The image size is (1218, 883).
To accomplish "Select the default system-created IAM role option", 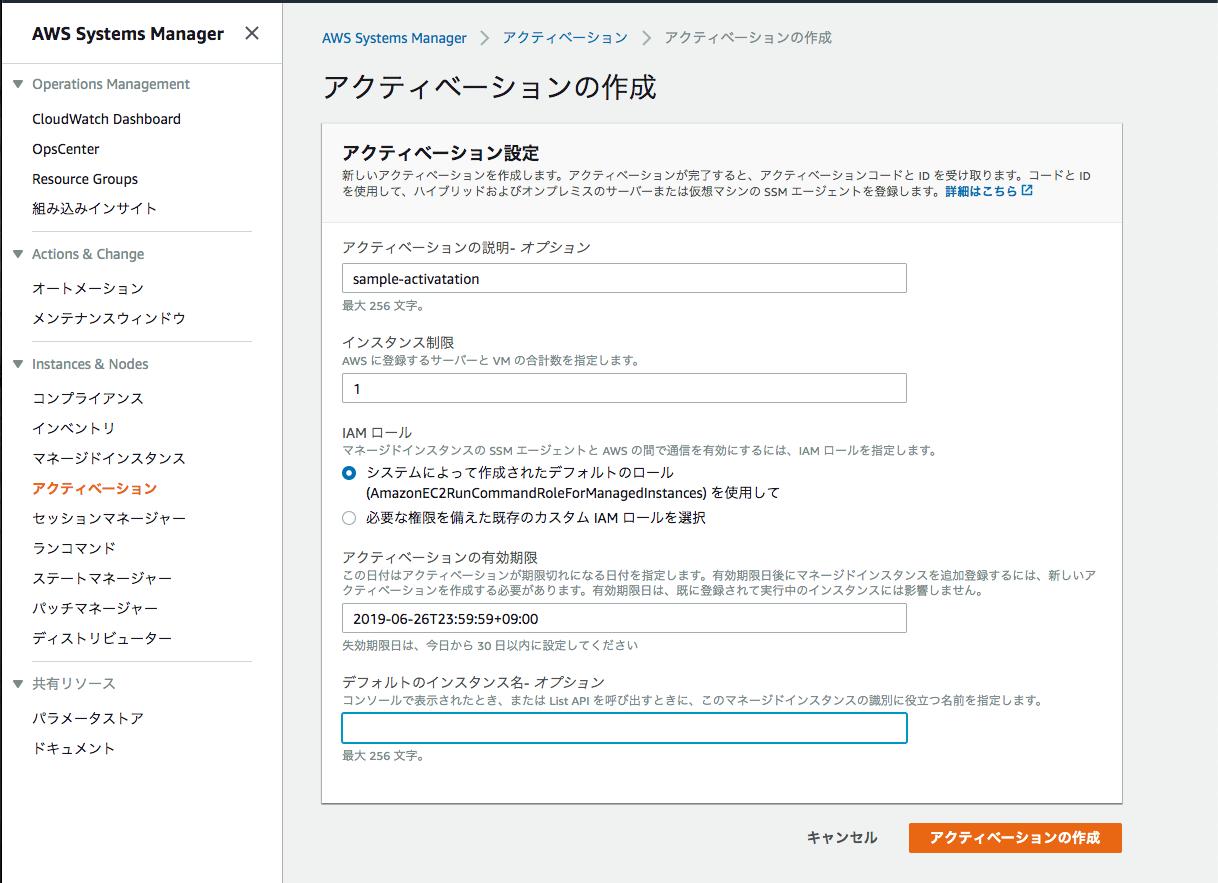I will [349, 473].
